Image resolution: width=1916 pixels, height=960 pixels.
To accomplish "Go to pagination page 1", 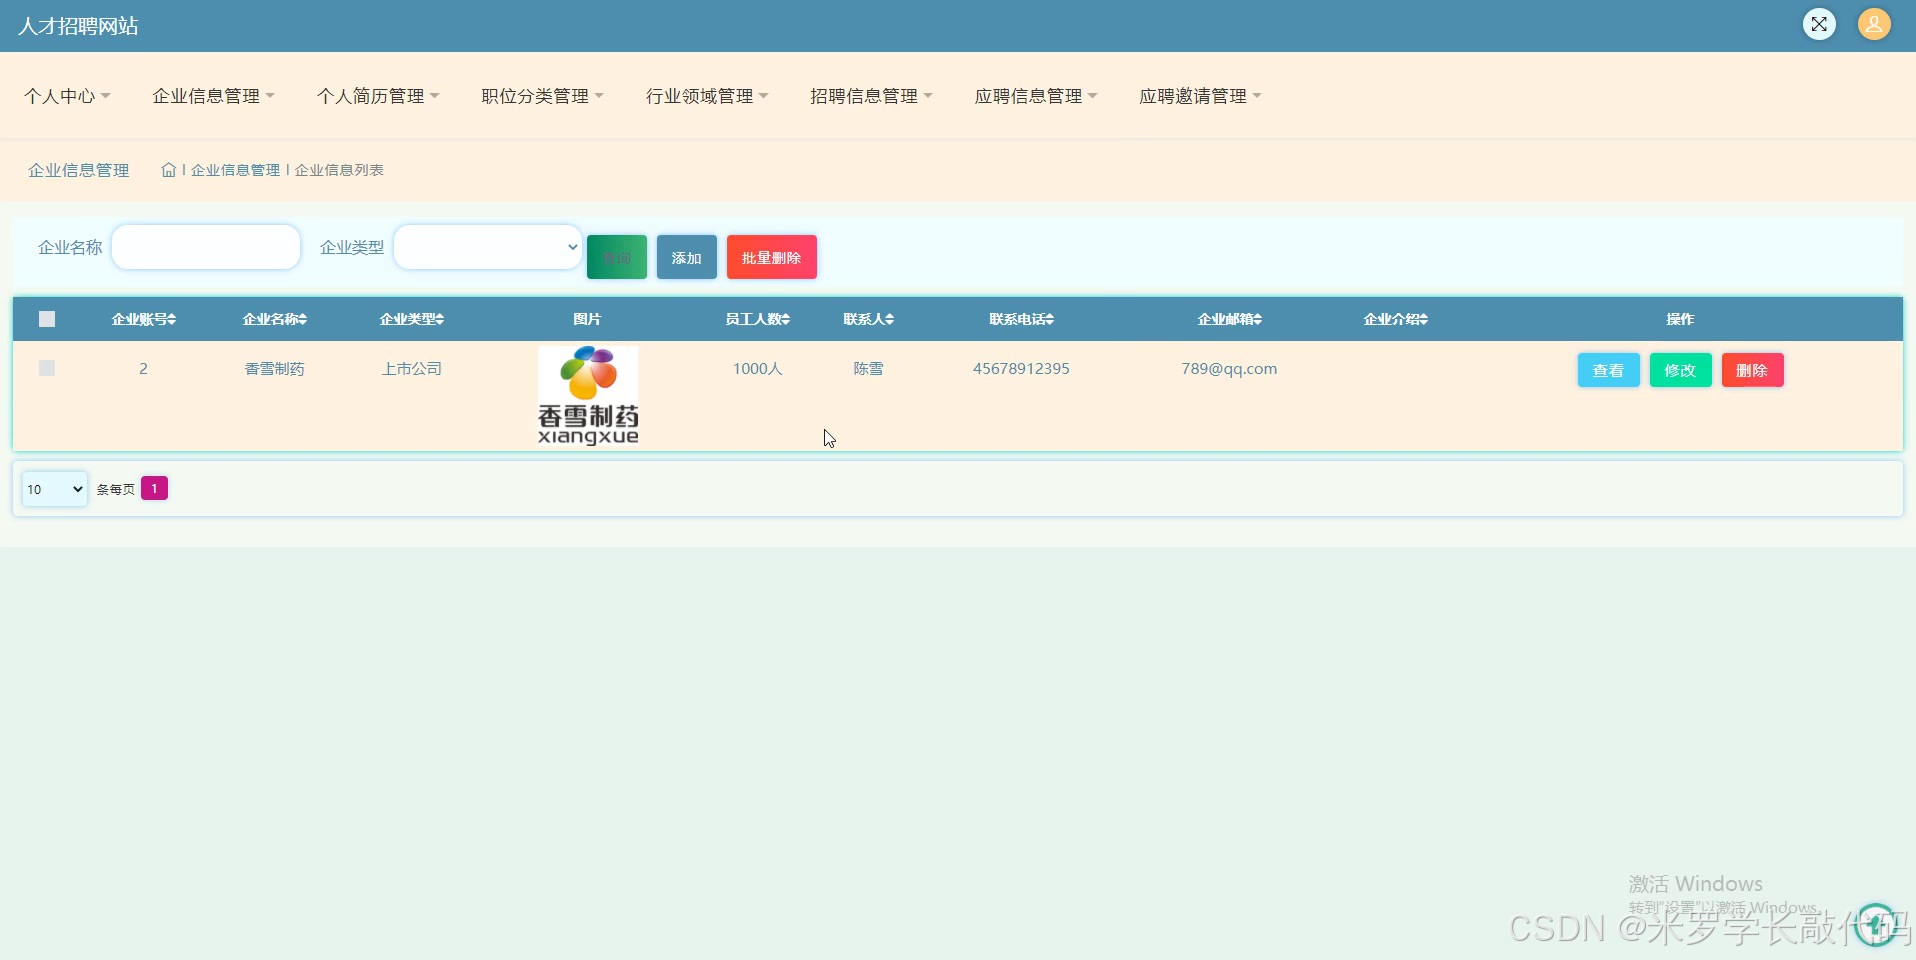I will tap(154, 488).
